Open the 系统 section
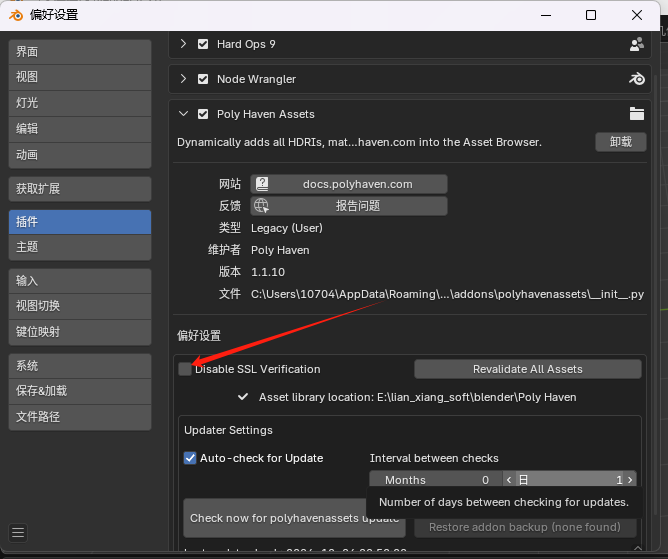Image resolution: width=668 pixels, height=559 pixels. tap(80, 366)
